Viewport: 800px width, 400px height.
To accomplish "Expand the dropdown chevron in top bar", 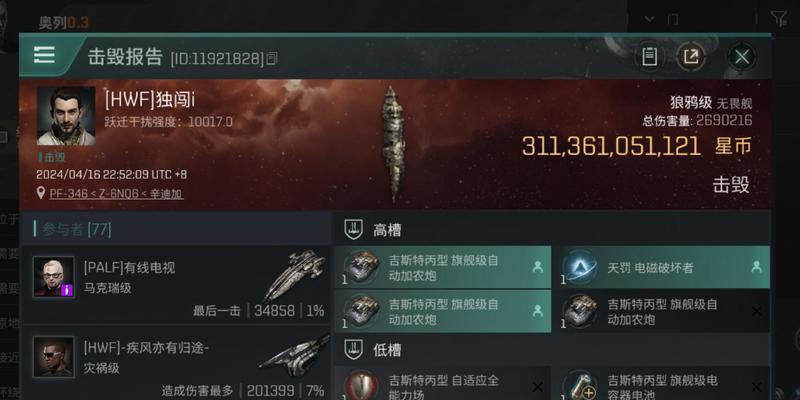I will tap(649, 19).
